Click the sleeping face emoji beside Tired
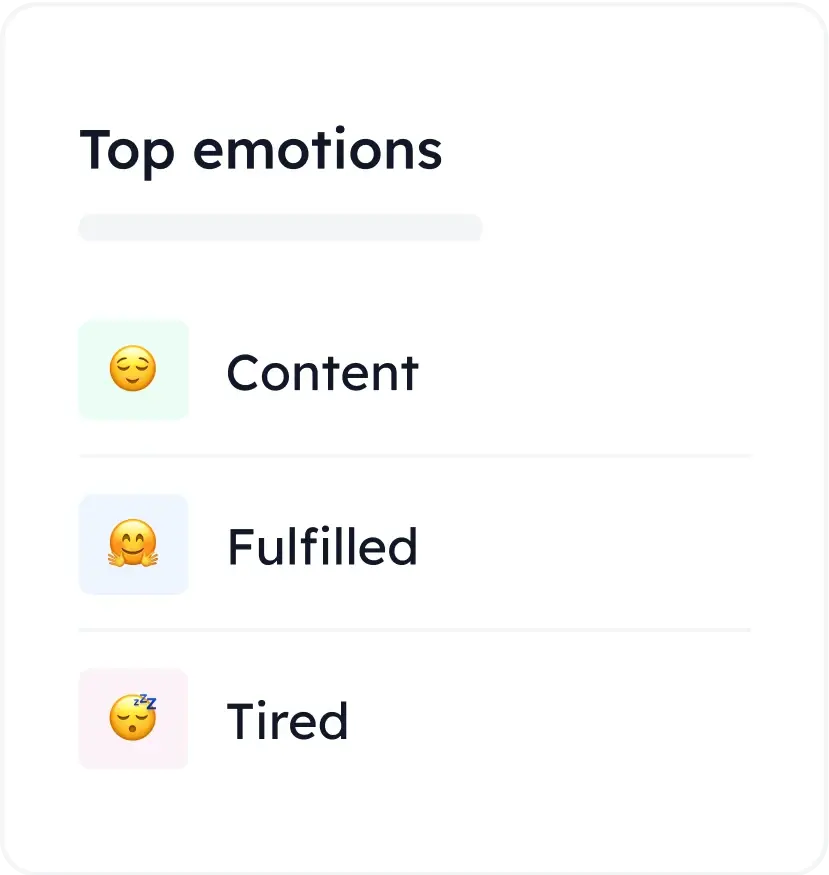 point(133,718)
